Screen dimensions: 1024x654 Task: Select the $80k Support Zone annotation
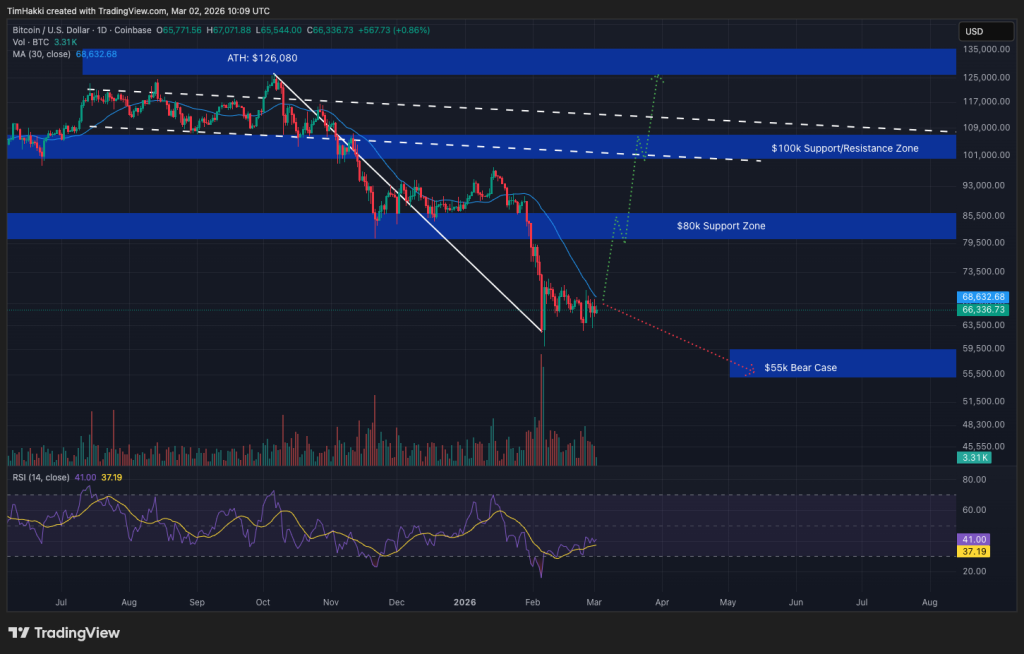coord(722,226)
